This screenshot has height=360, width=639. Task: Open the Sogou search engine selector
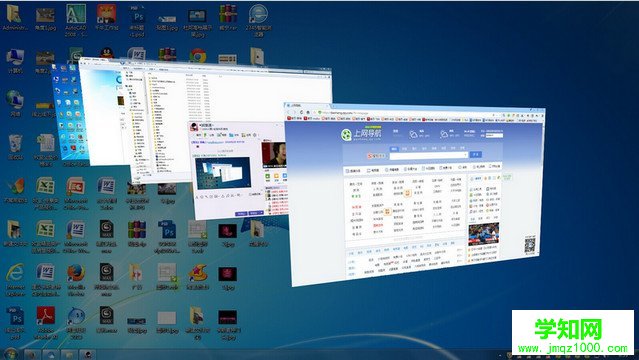tap(377, 156)
